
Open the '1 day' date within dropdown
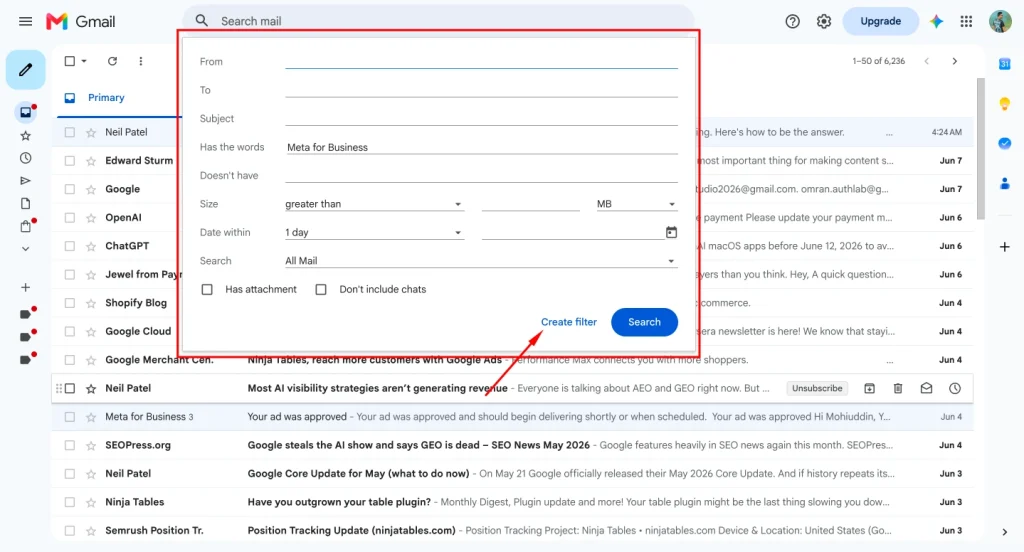click(374, 232)
